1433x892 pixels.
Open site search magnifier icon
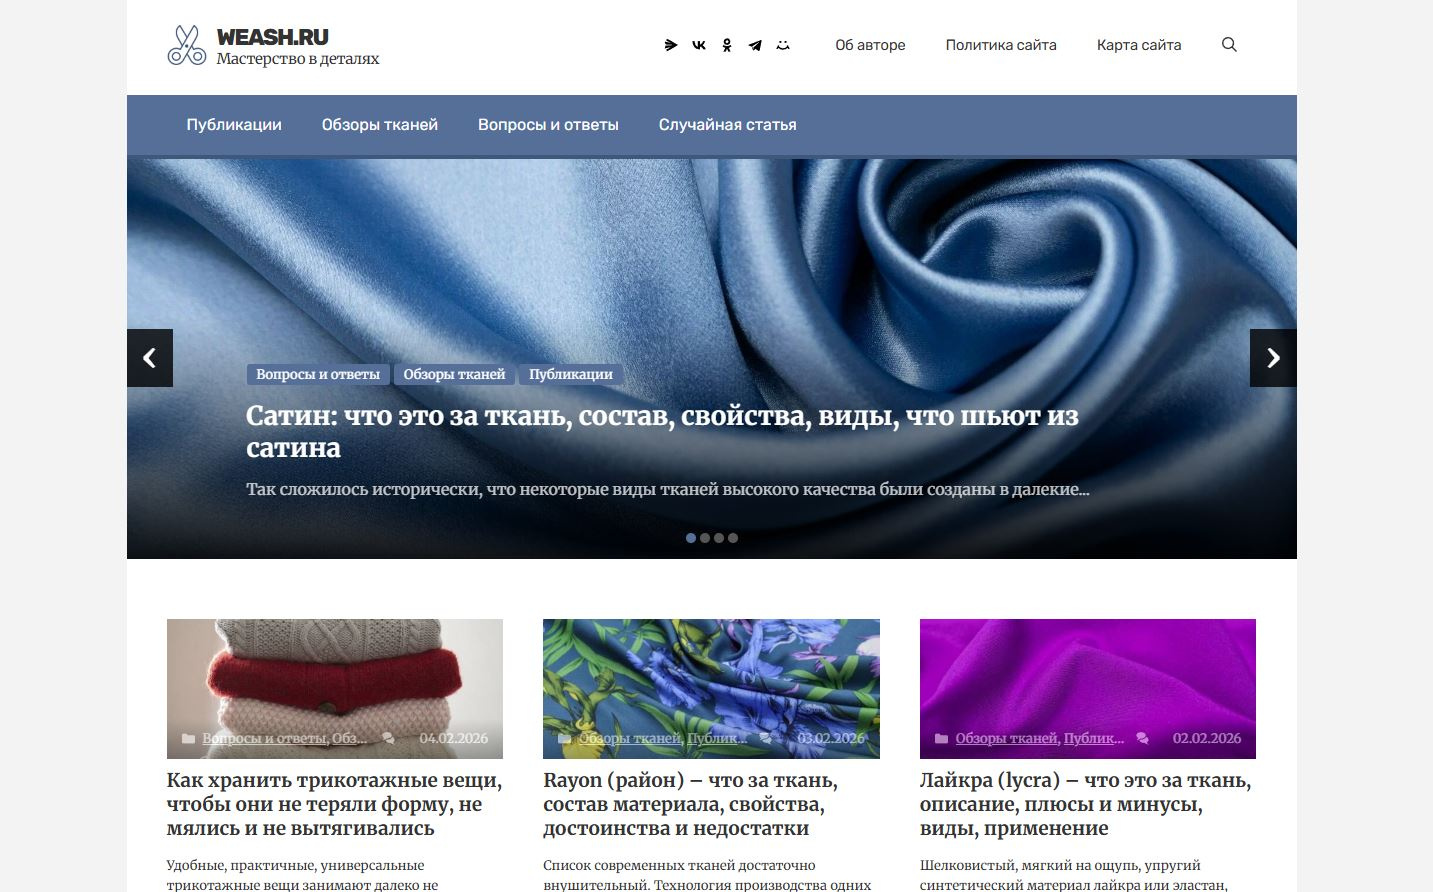coord(1229,45)
